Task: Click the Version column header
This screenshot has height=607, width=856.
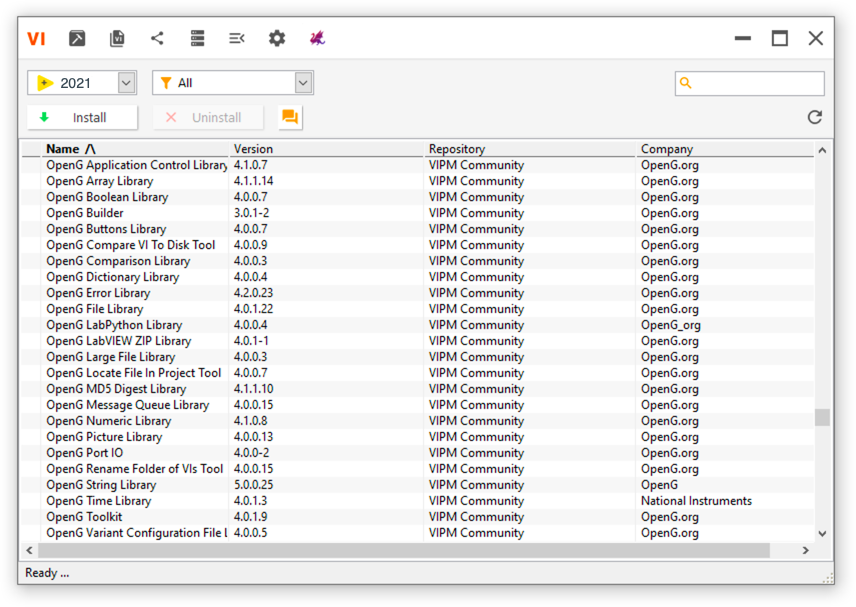Action: (253, 149)
